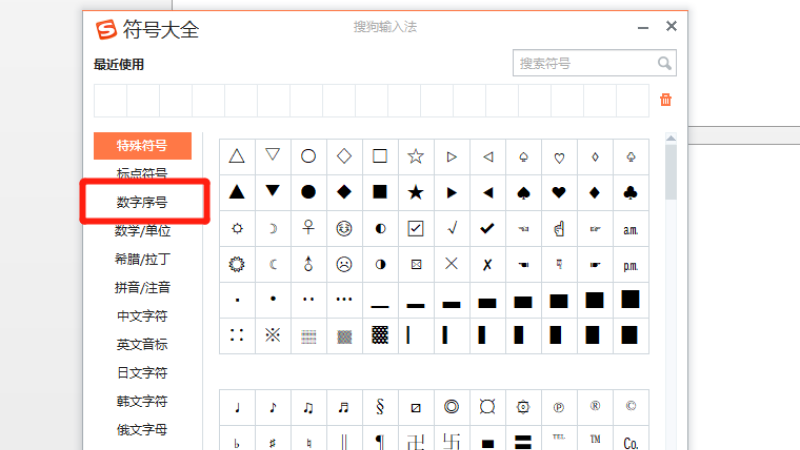Open the 标点符号 category
The width and height of the screenshot is (800, 450).
point(142,173)
